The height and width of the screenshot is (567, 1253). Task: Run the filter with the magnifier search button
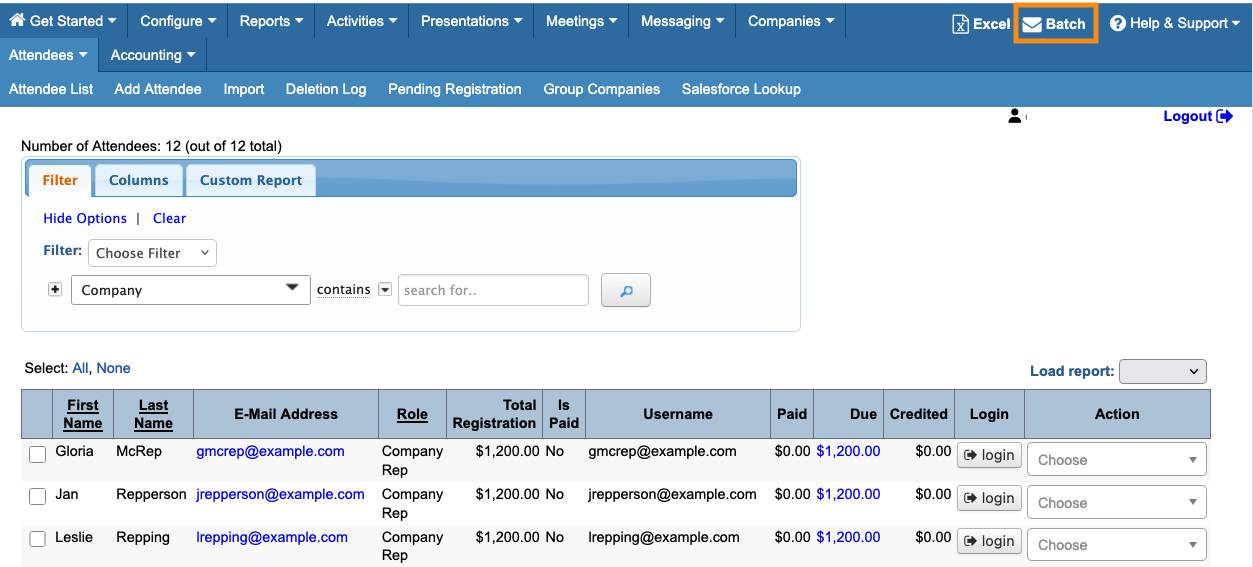(626, 290)
